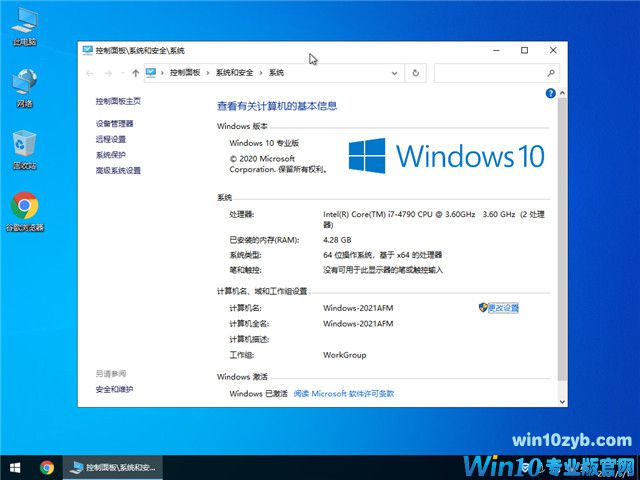Click the 4.28 GB RAM value
The width and height of the screenshot is (640, 480).
[x=337, y=240]
